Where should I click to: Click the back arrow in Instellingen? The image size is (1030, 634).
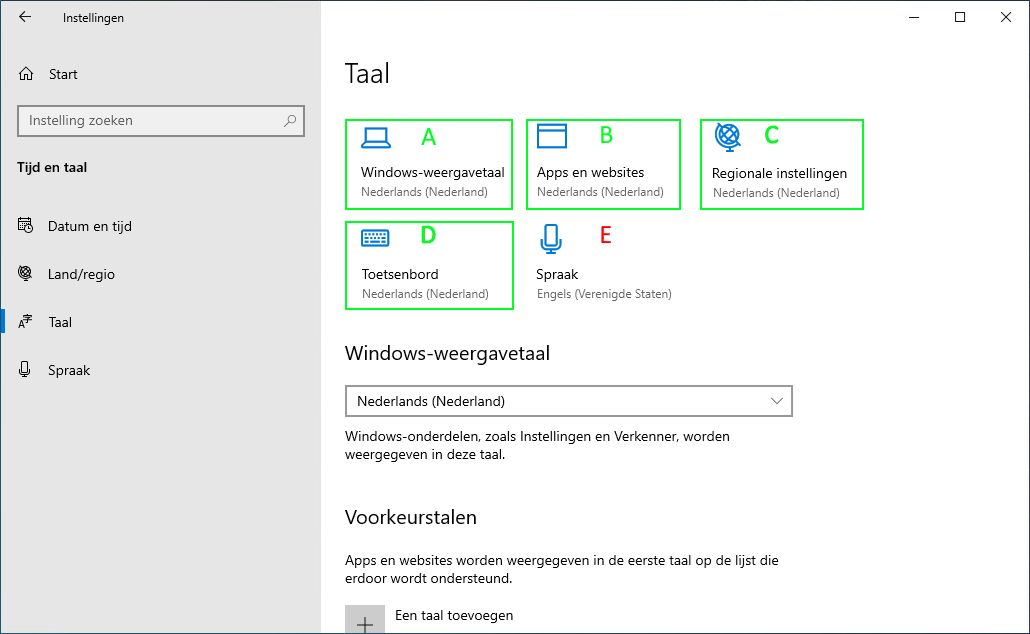(25, 17)
